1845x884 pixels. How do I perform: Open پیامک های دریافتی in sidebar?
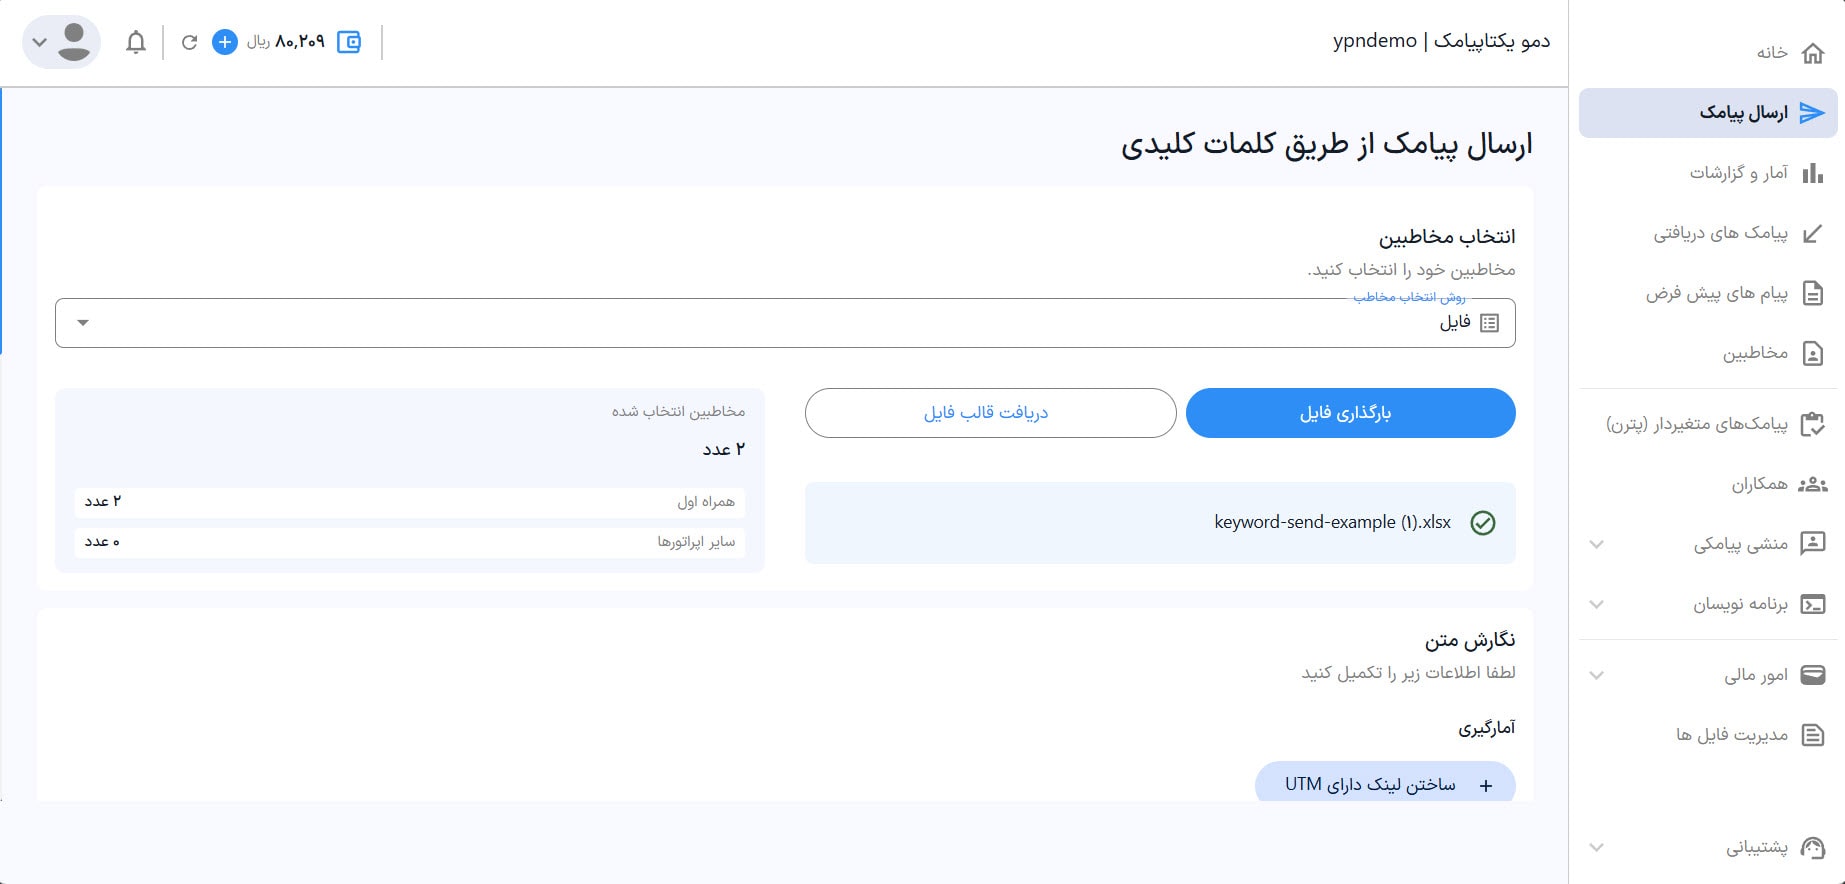pos(1720,233)
